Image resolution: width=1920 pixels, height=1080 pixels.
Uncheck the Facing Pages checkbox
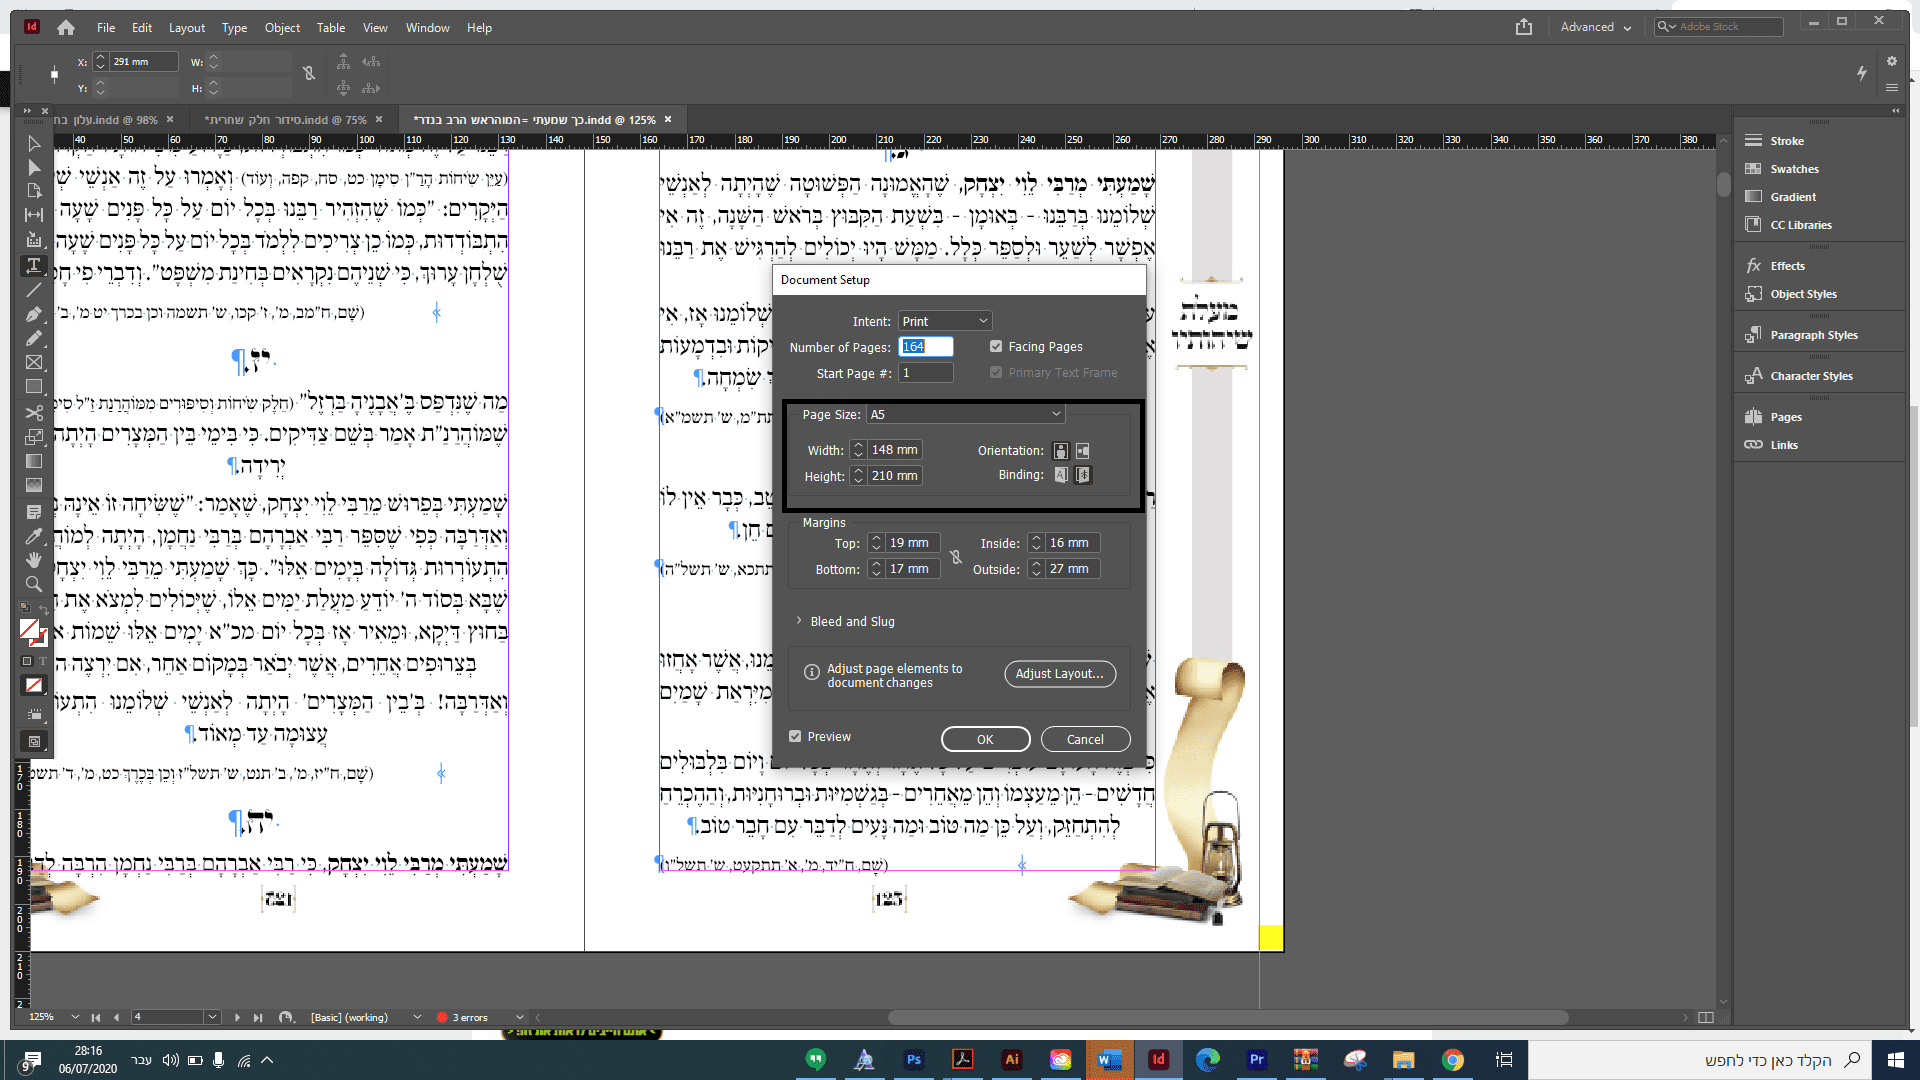[x=996, y=346]
